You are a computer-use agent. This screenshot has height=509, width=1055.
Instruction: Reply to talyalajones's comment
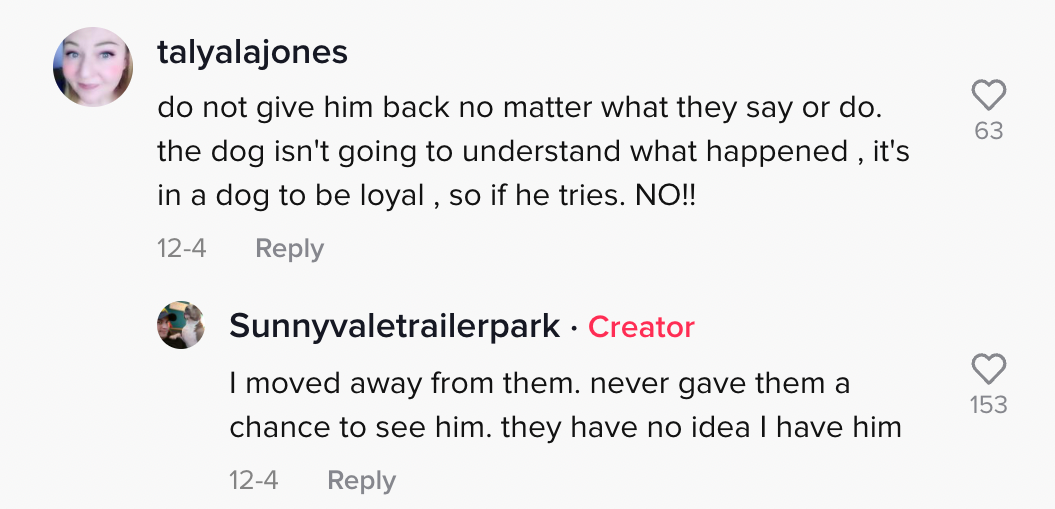(x=289, y=248)
